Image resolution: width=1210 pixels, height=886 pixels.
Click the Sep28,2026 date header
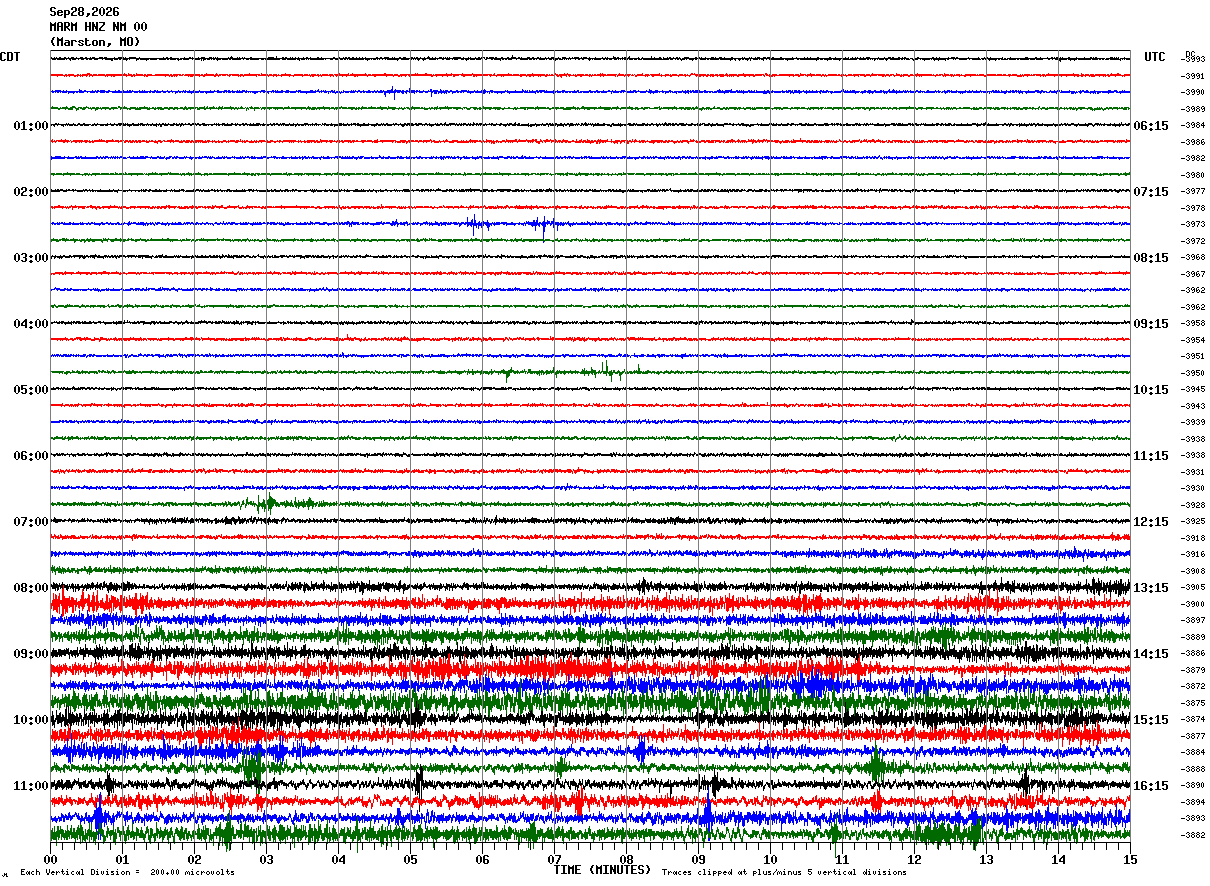coord(84,12)
